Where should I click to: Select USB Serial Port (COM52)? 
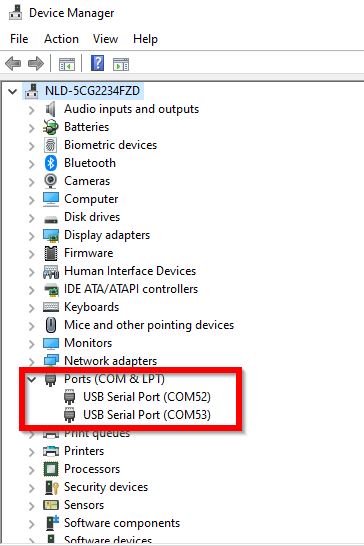(147, 397)
